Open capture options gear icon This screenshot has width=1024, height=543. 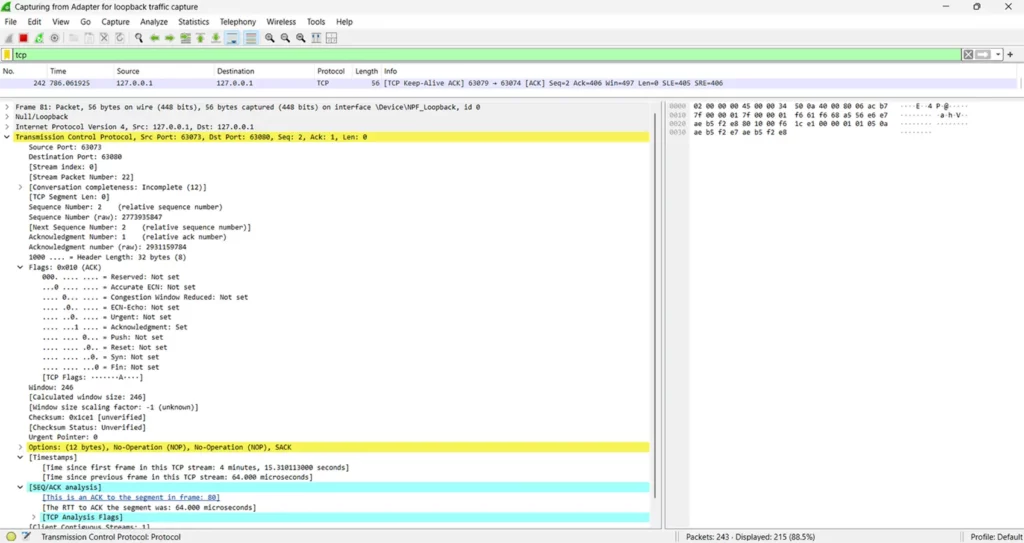pyautogui.click(x=55, y=38)
